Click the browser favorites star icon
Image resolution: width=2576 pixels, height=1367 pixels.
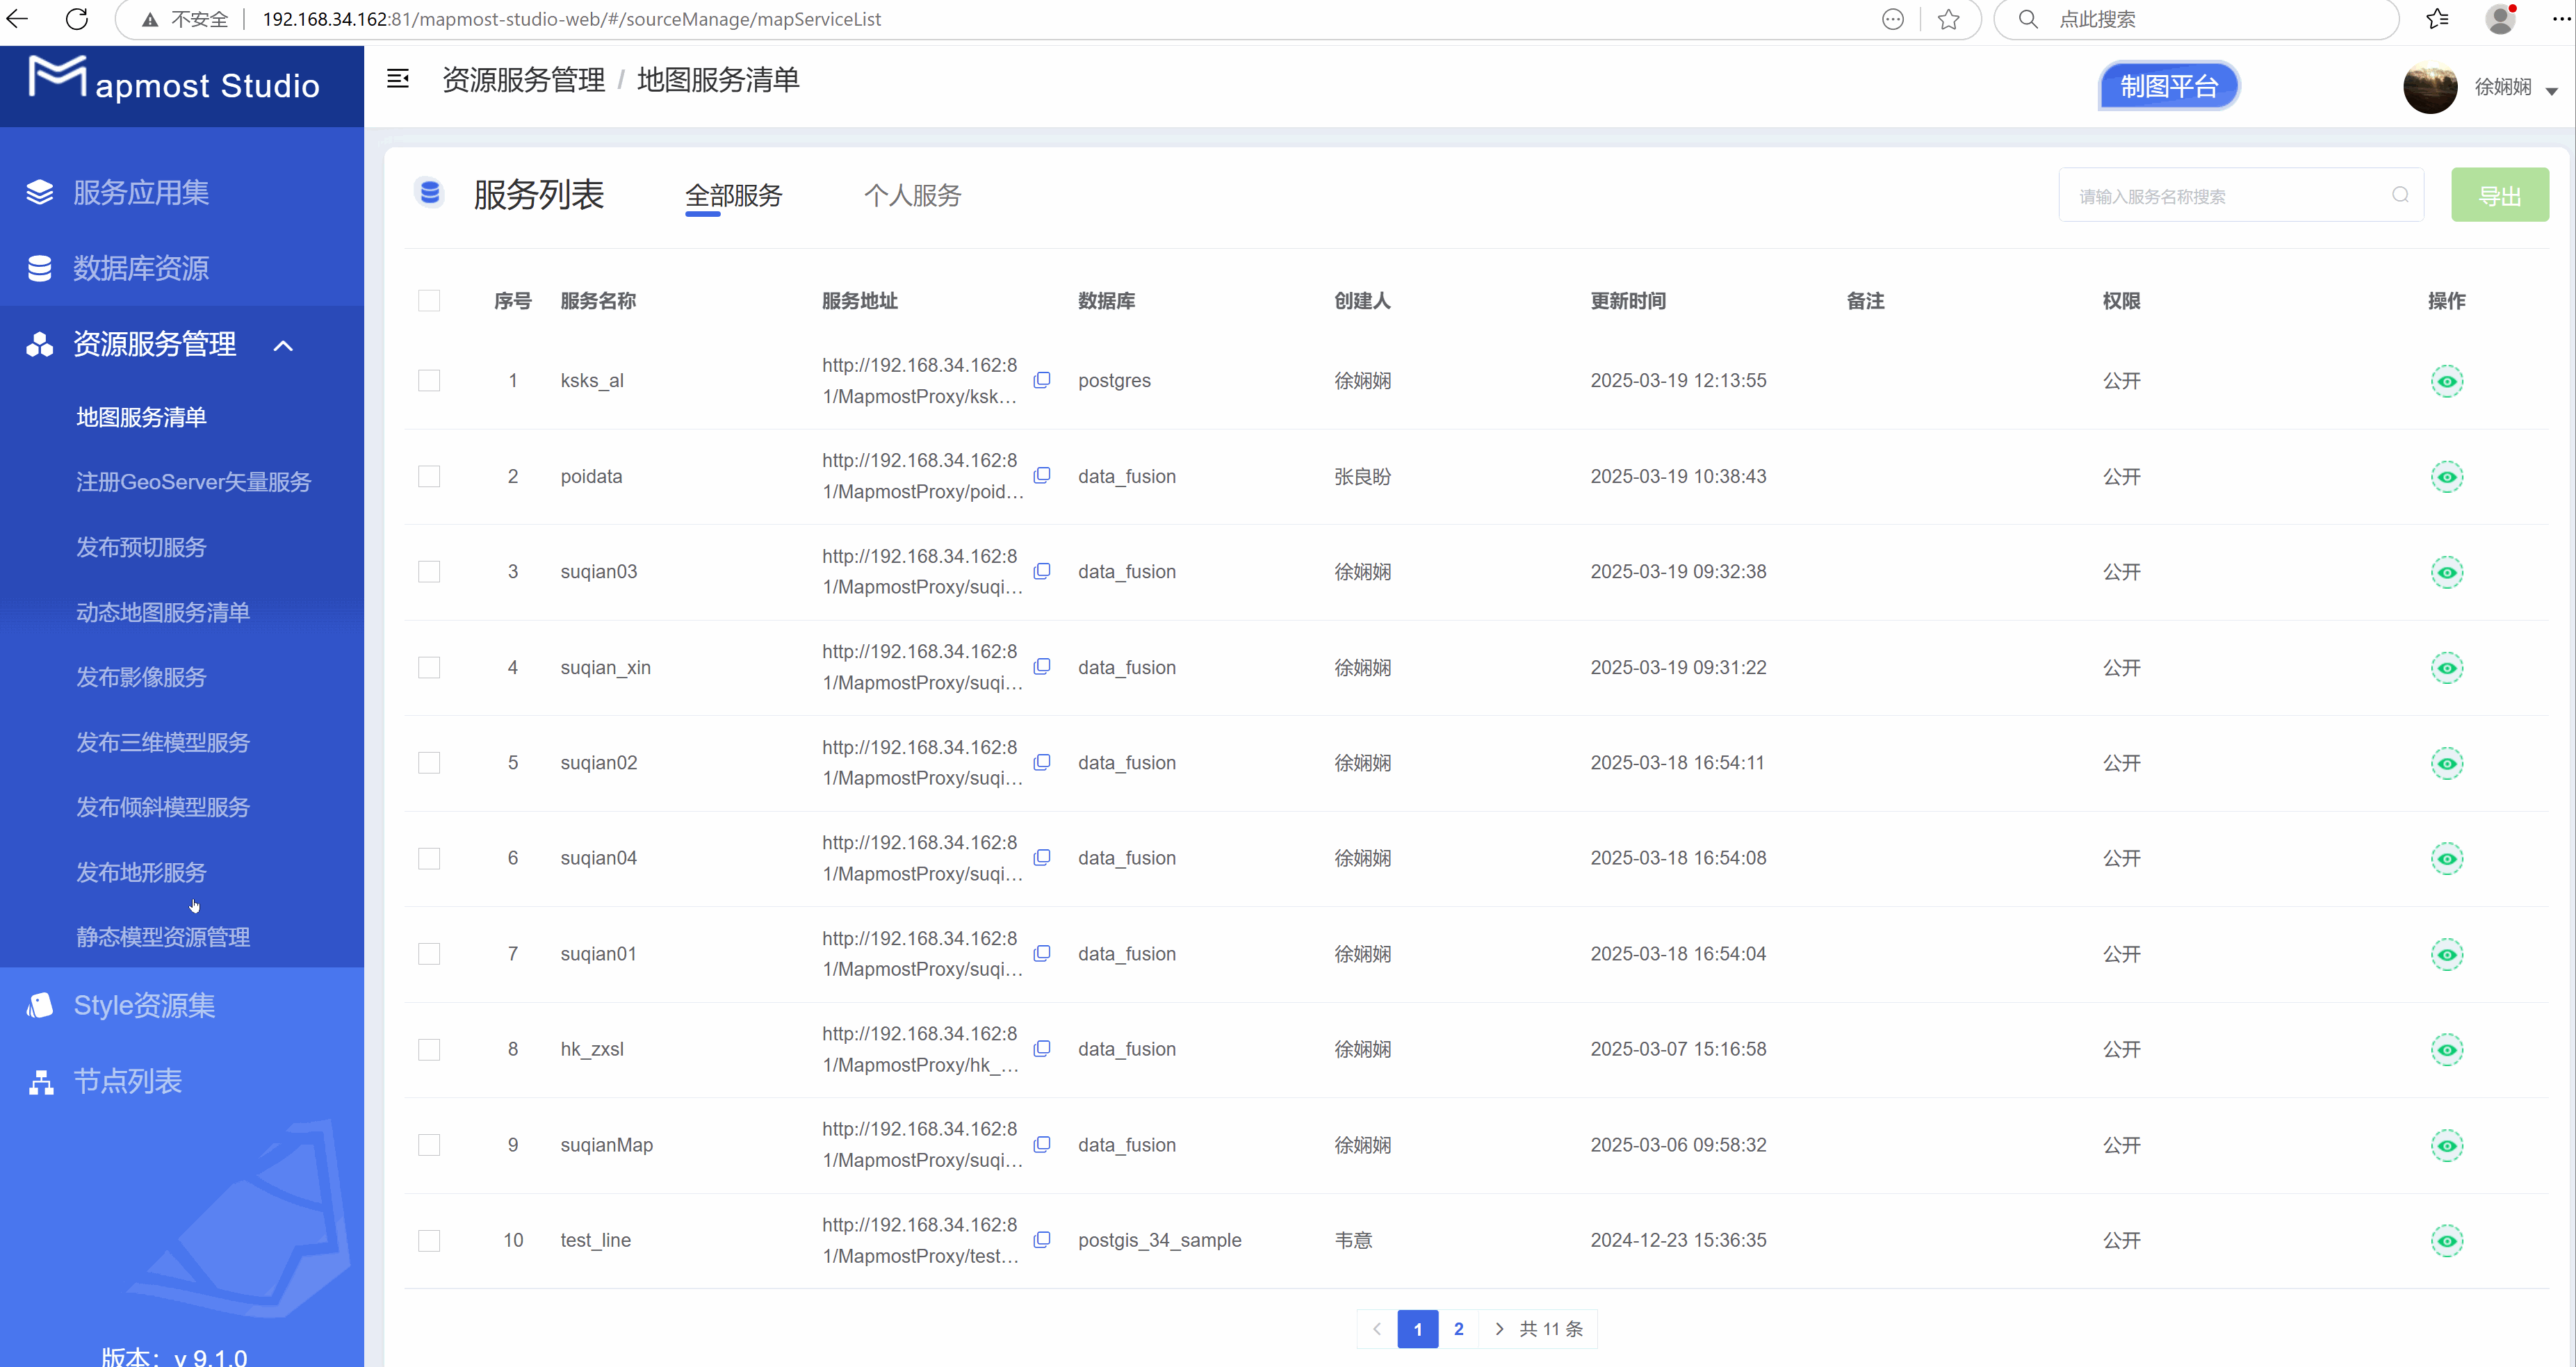pos(1948,19)
